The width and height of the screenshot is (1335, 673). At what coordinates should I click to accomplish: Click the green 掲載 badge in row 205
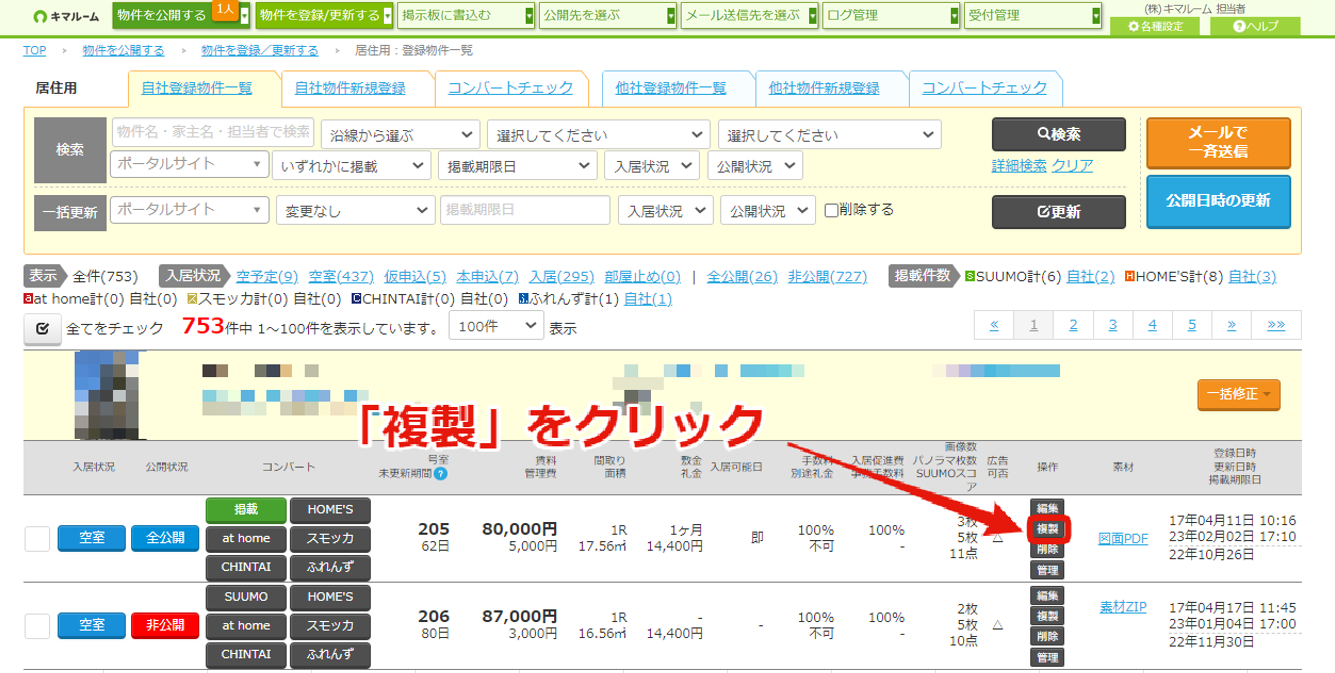point(246,510)
